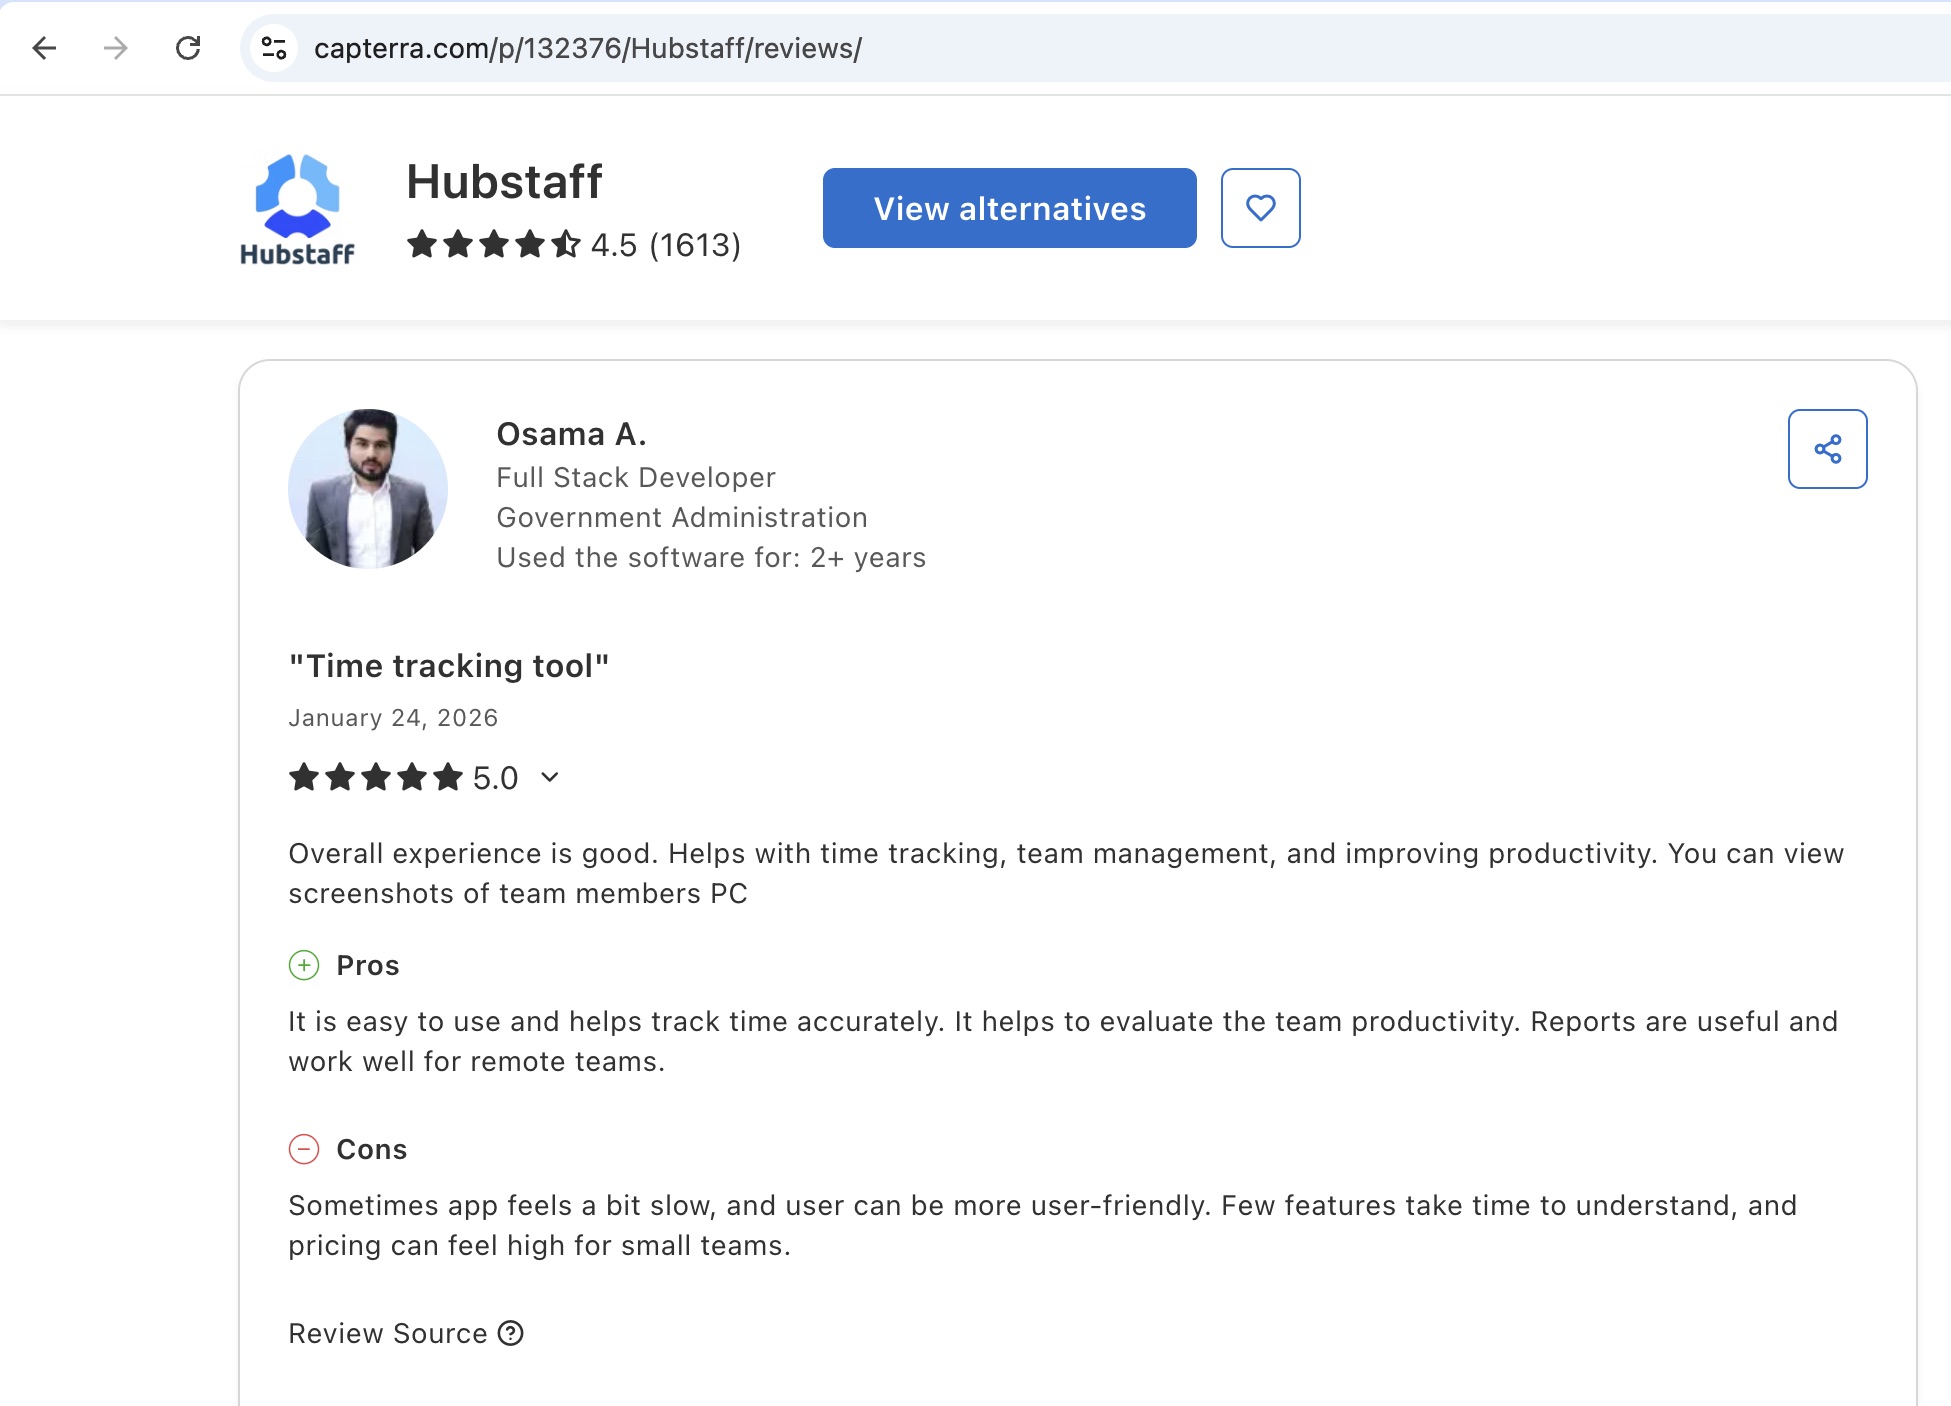Click the 4.5 (1613) star rating

574,244
